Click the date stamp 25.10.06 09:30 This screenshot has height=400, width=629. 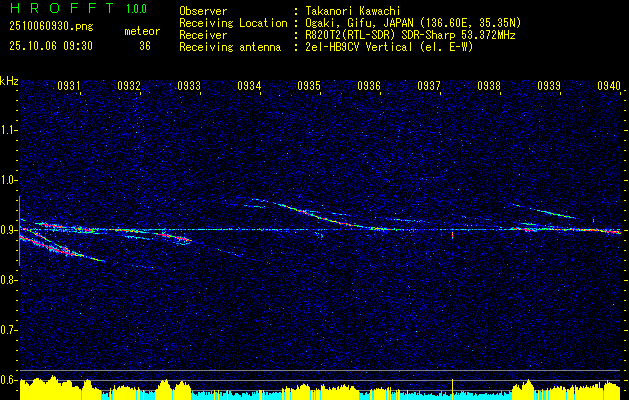51,46
